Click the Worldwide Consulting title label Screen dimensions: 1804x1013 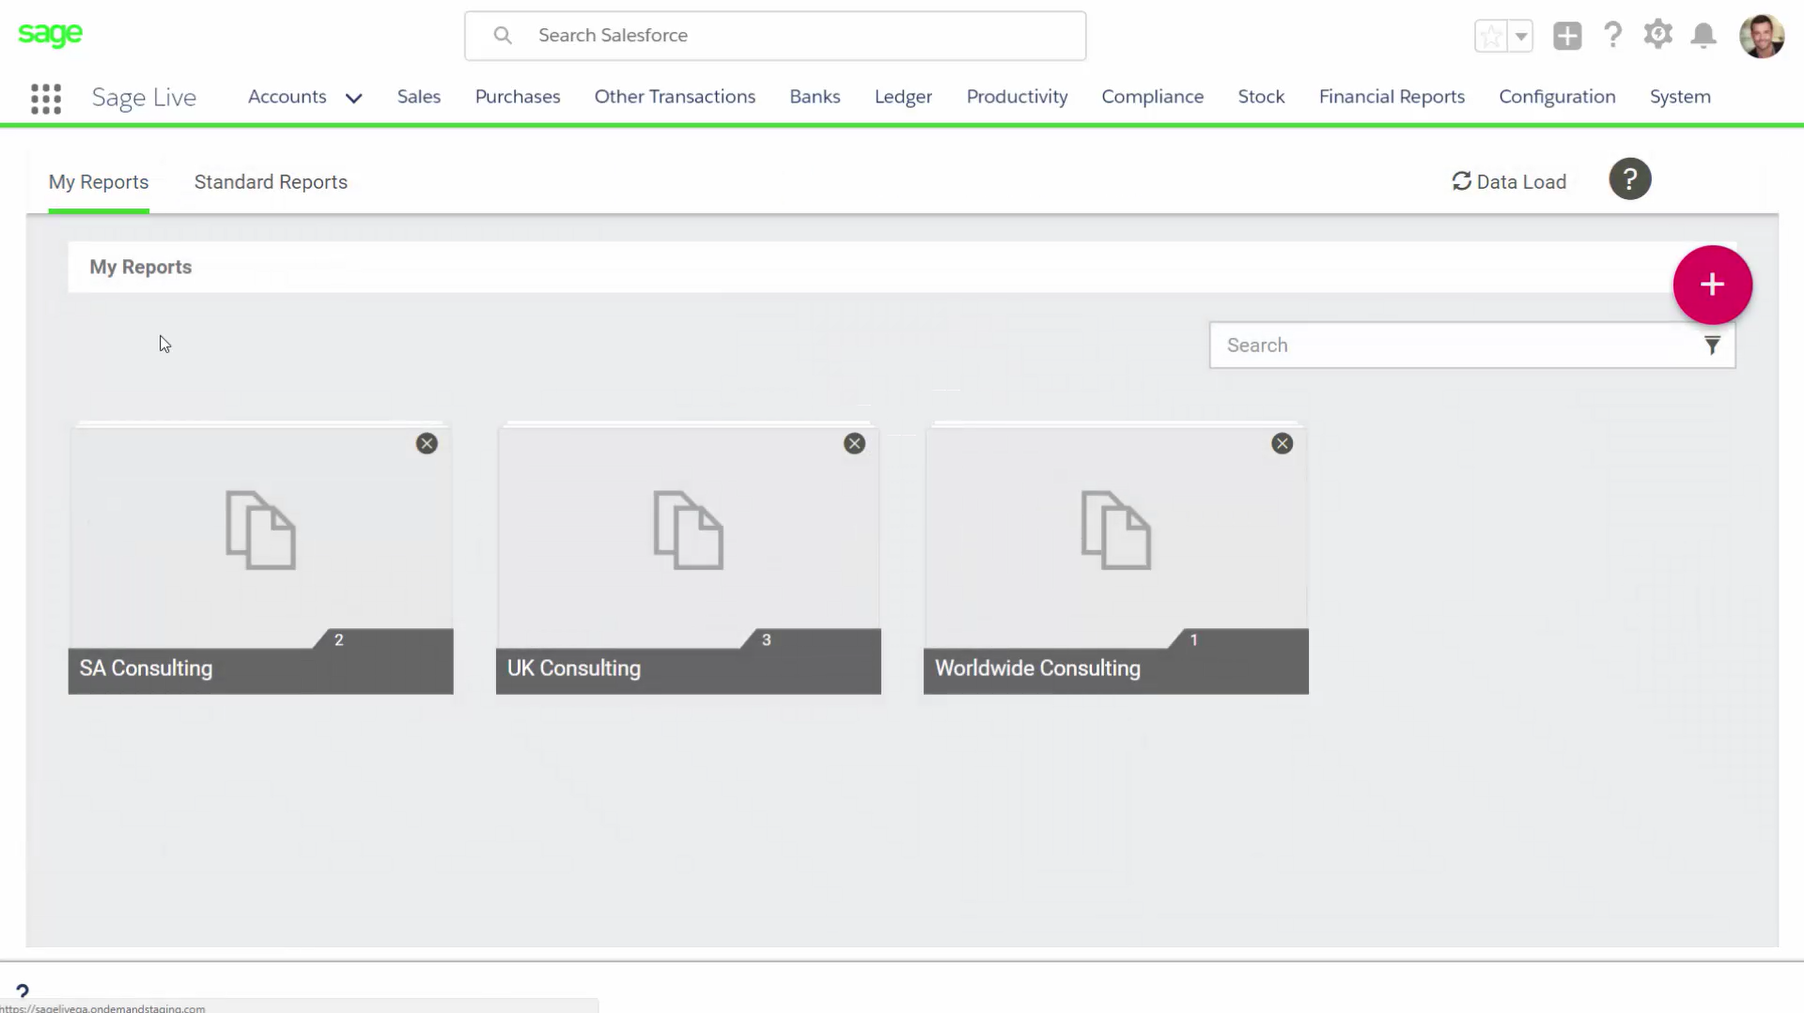point(1037,668)
